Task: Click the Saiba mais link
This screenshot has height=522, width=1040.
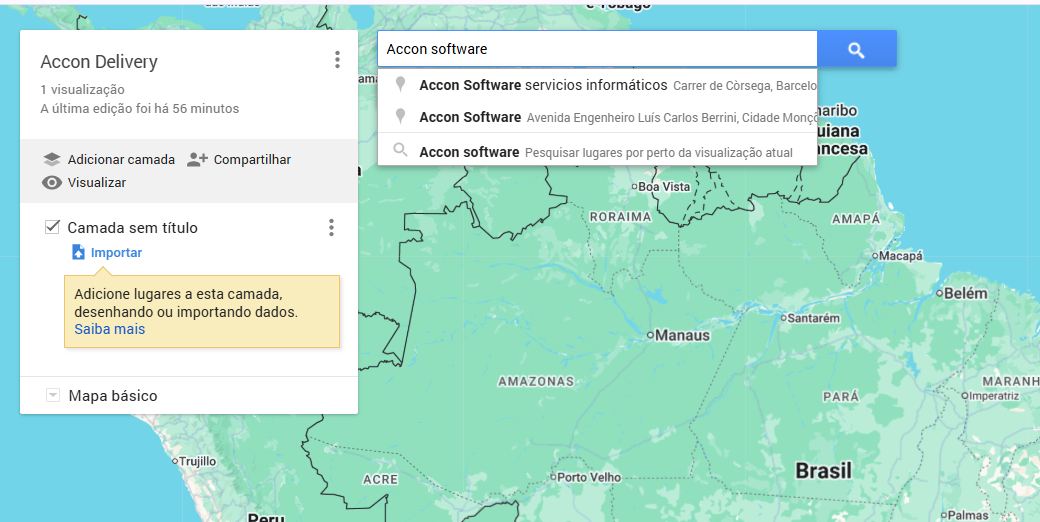Action: (109, 329)
